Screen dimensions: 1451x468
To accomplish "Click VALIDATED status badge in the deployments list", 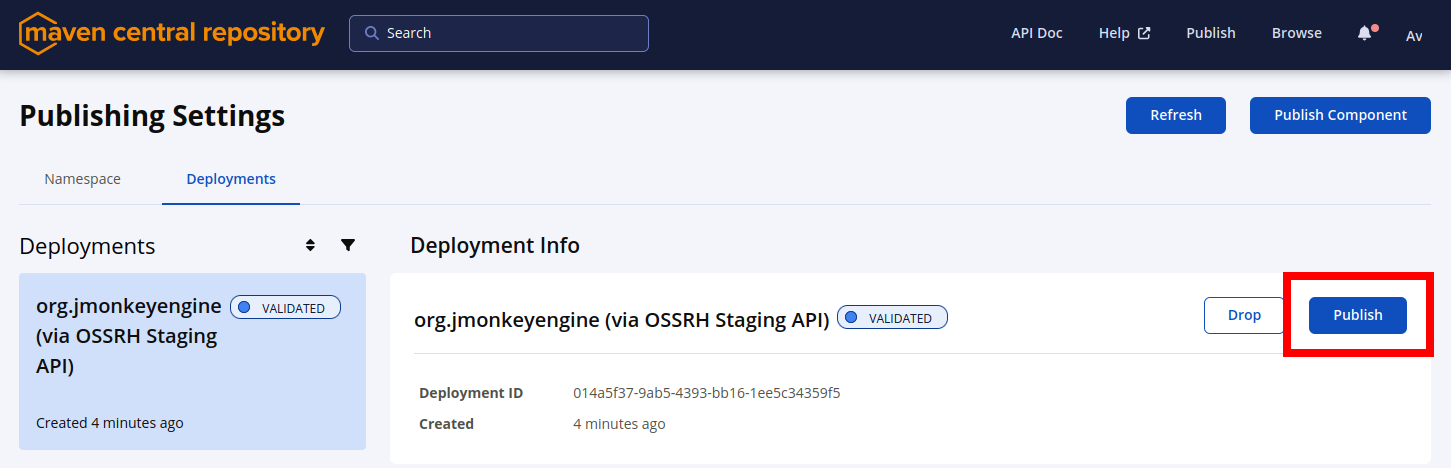I will click(285, 308).
